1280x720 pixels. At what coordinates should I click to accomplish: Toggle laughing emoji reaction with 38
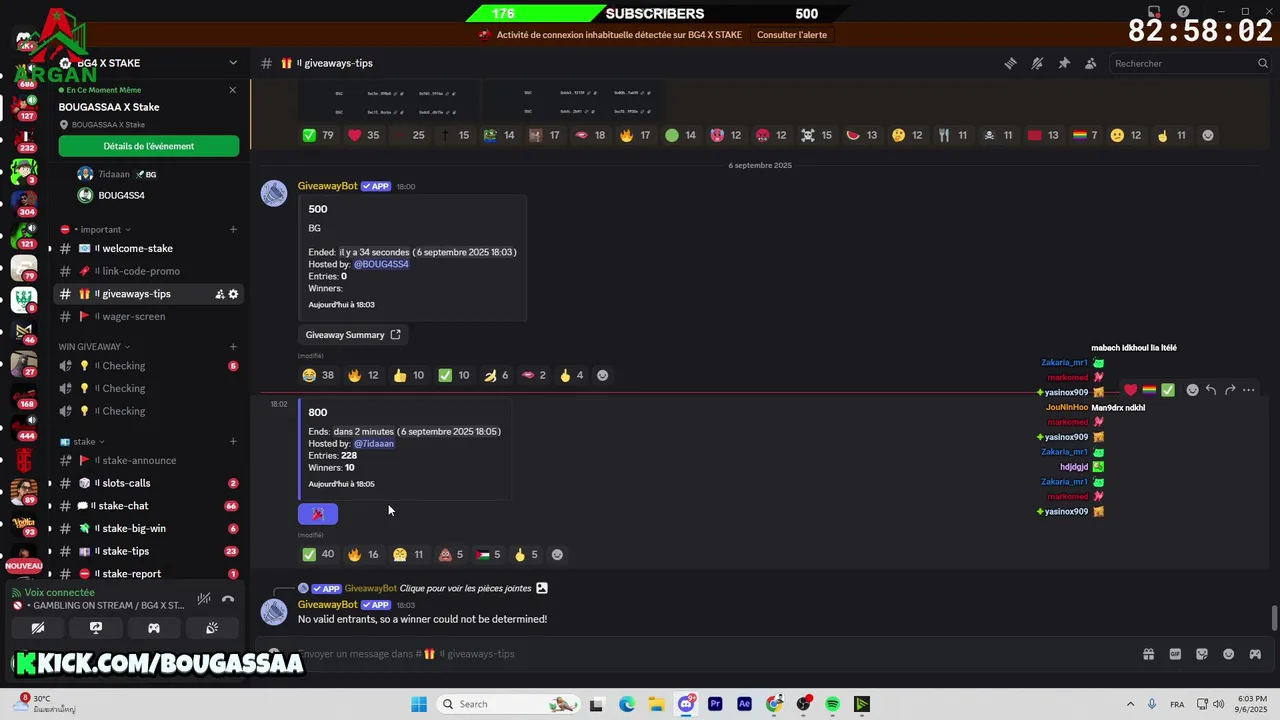point(319,375)
